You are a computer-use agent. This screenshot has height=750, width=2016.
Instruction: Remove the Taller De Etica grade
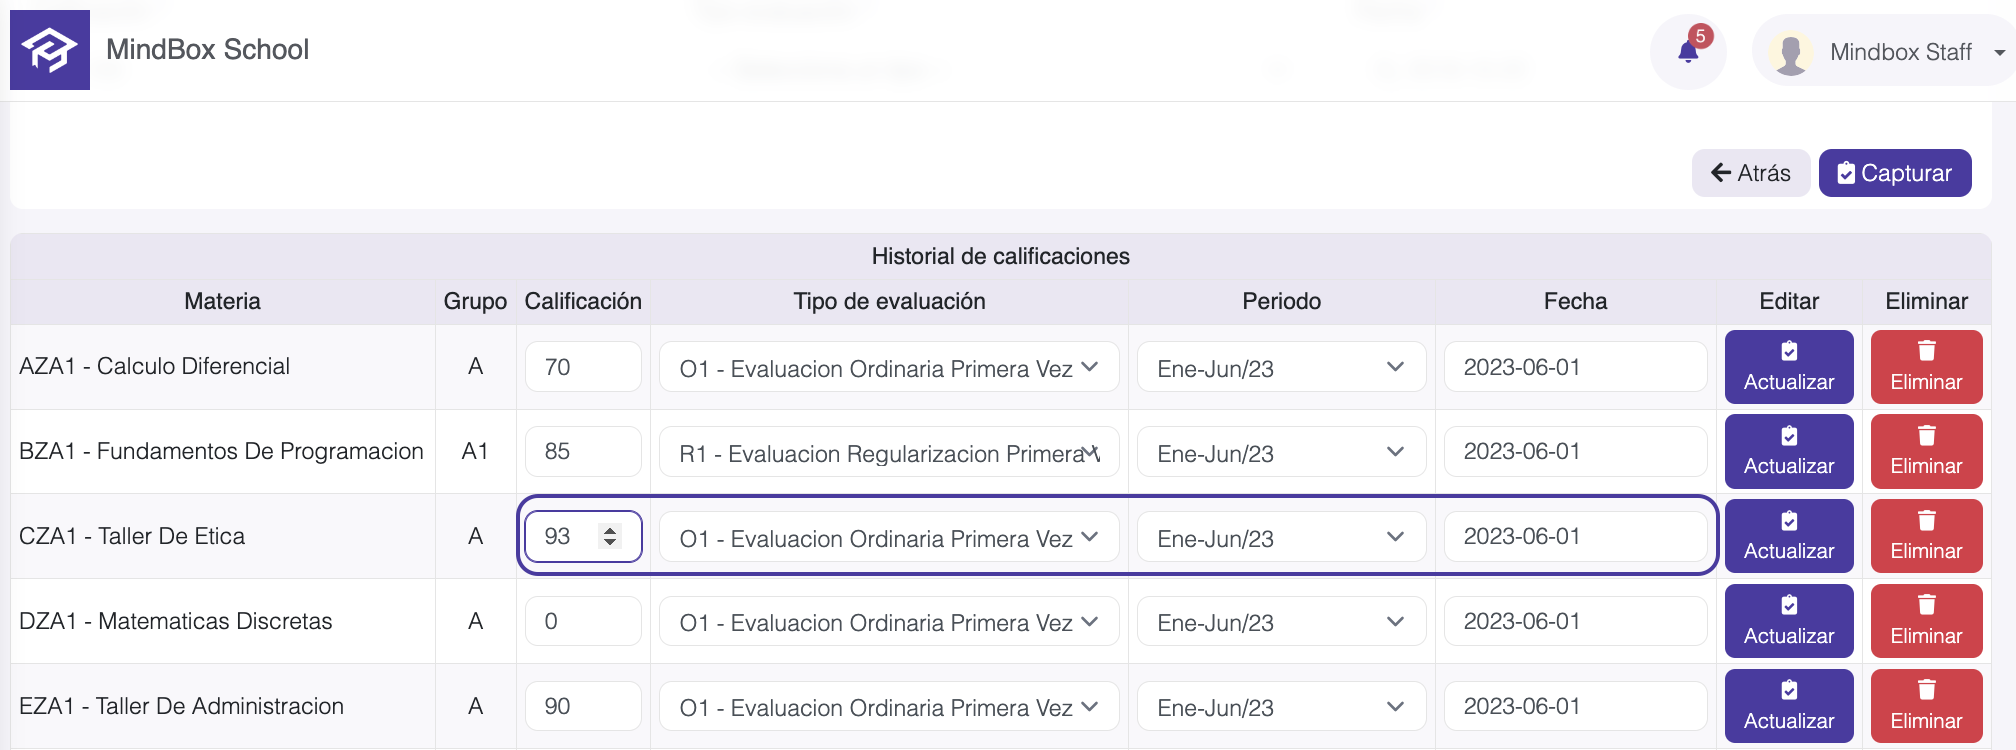pos(1926,536)
